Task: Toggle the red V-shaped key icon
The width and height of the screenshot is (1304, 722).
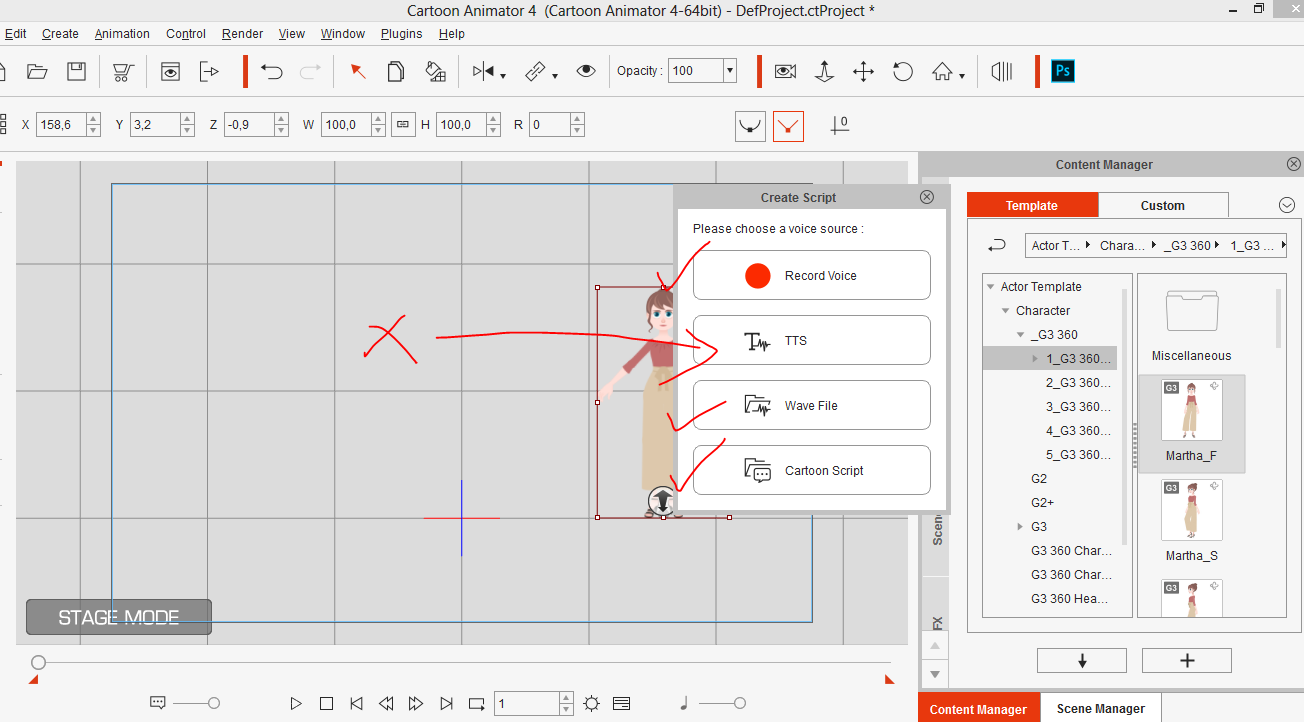Action: coord(789,126)
